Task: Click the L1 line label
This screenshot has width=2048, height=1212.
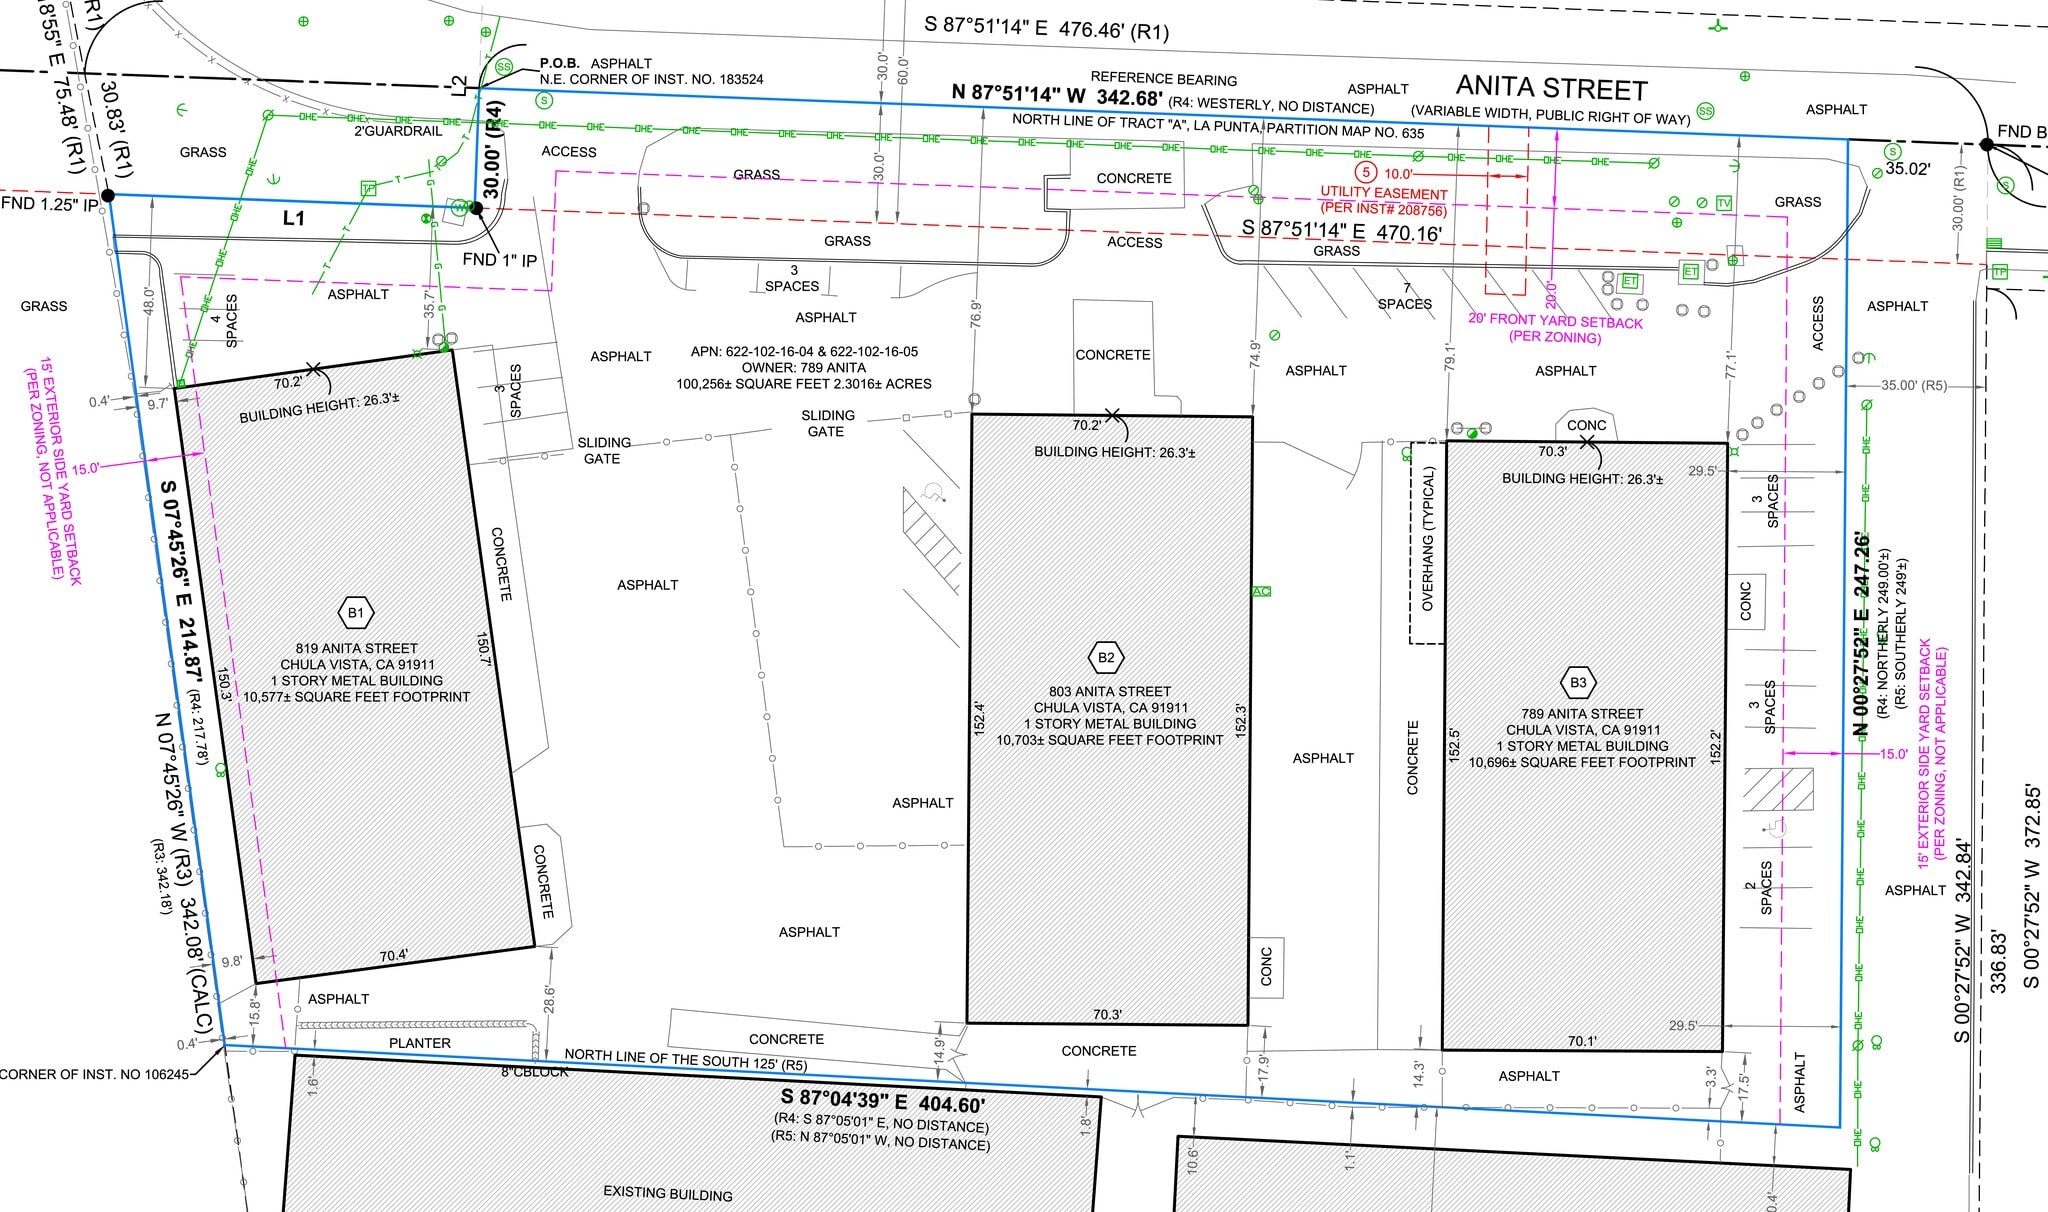Action: tap(293, 218)
